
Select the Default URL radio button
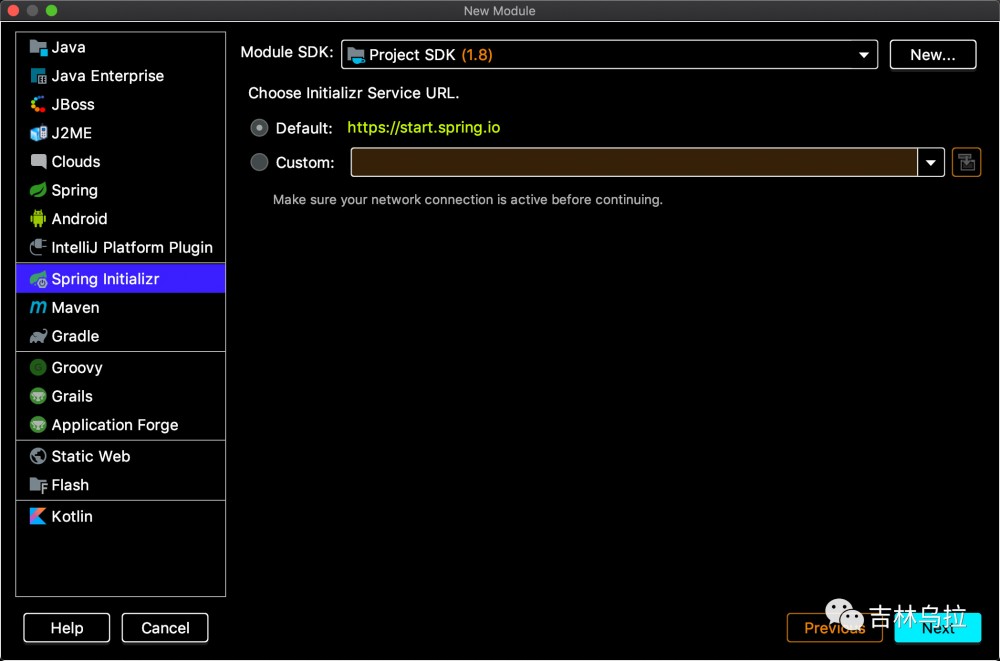[x=259, y=128]
